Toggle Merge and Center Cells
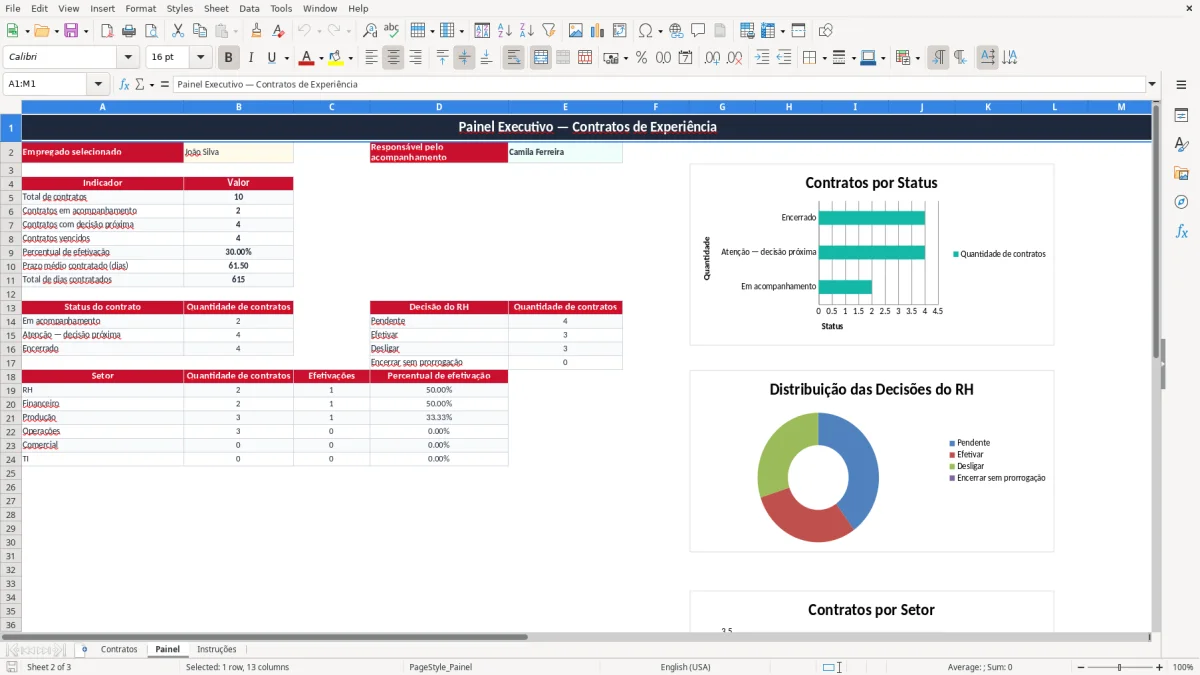This screenshot has height=675, width=1200. coord(541,58)
